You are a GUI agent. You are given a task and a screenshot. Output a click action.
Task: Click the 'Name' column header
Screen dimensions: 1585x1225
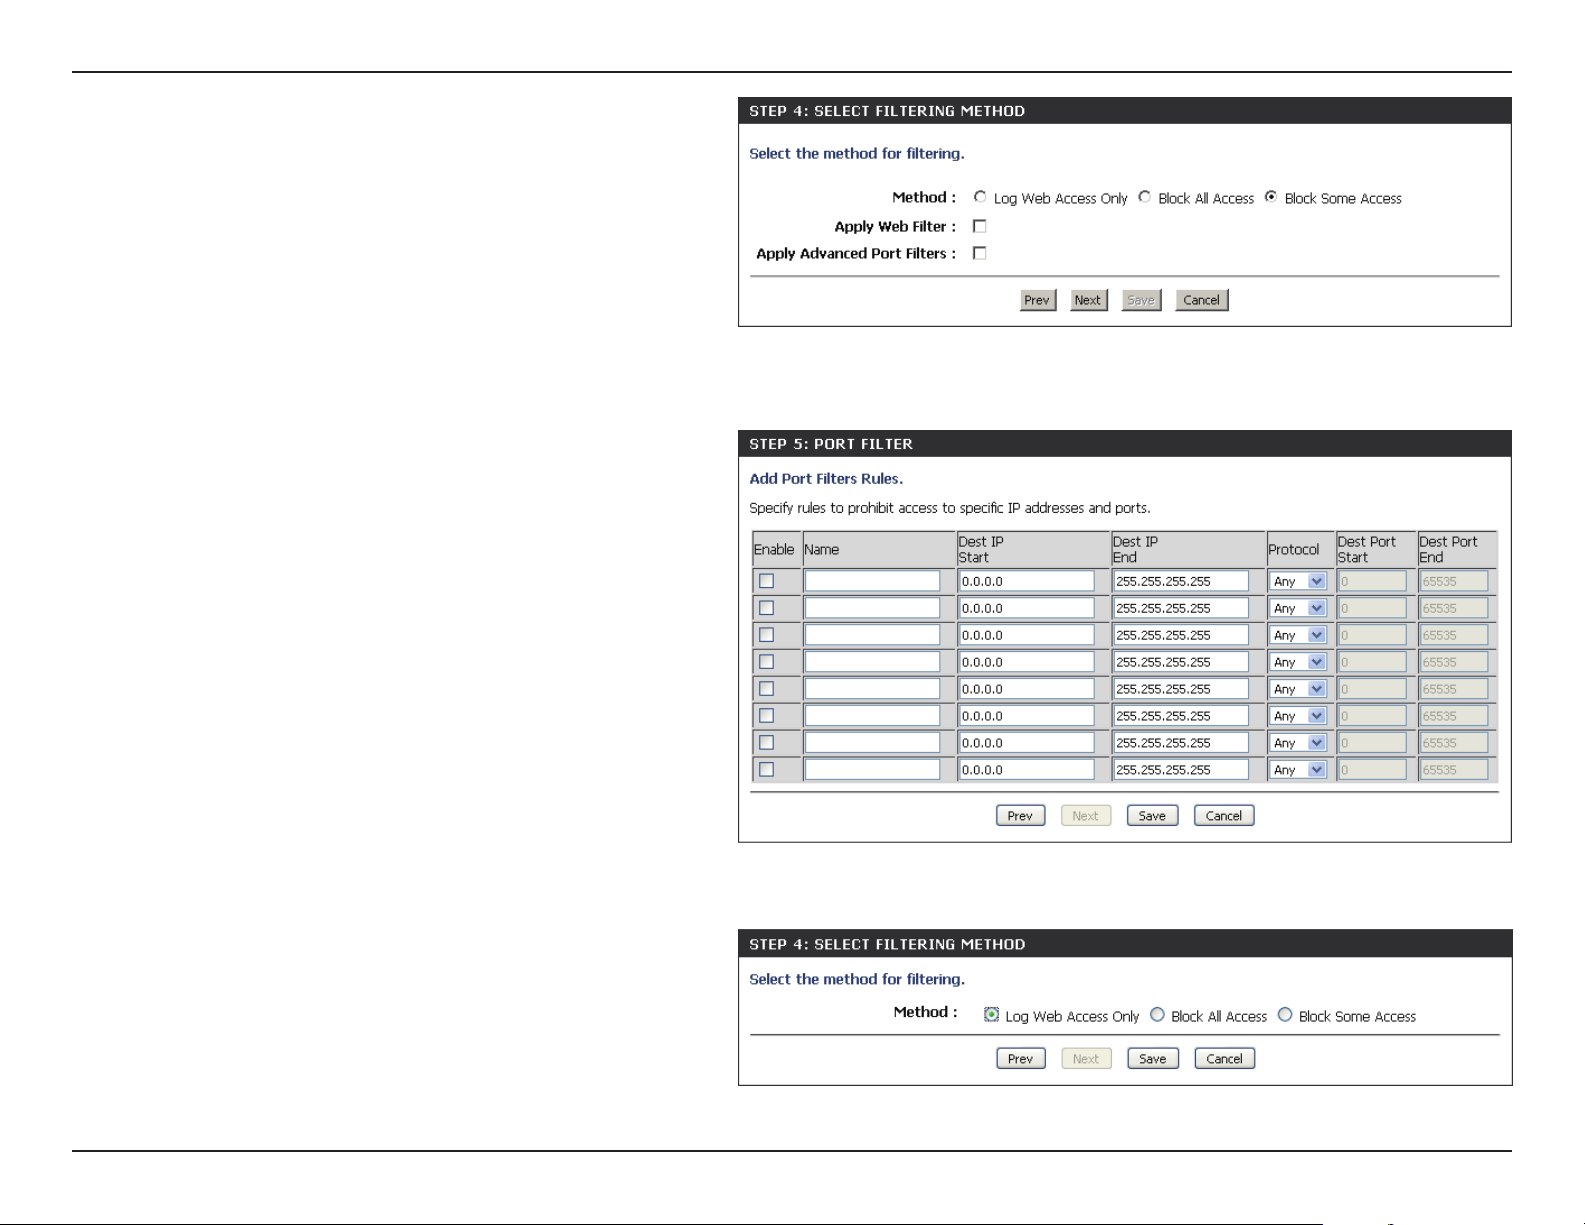pyautogui.click(x=821, y=549)
